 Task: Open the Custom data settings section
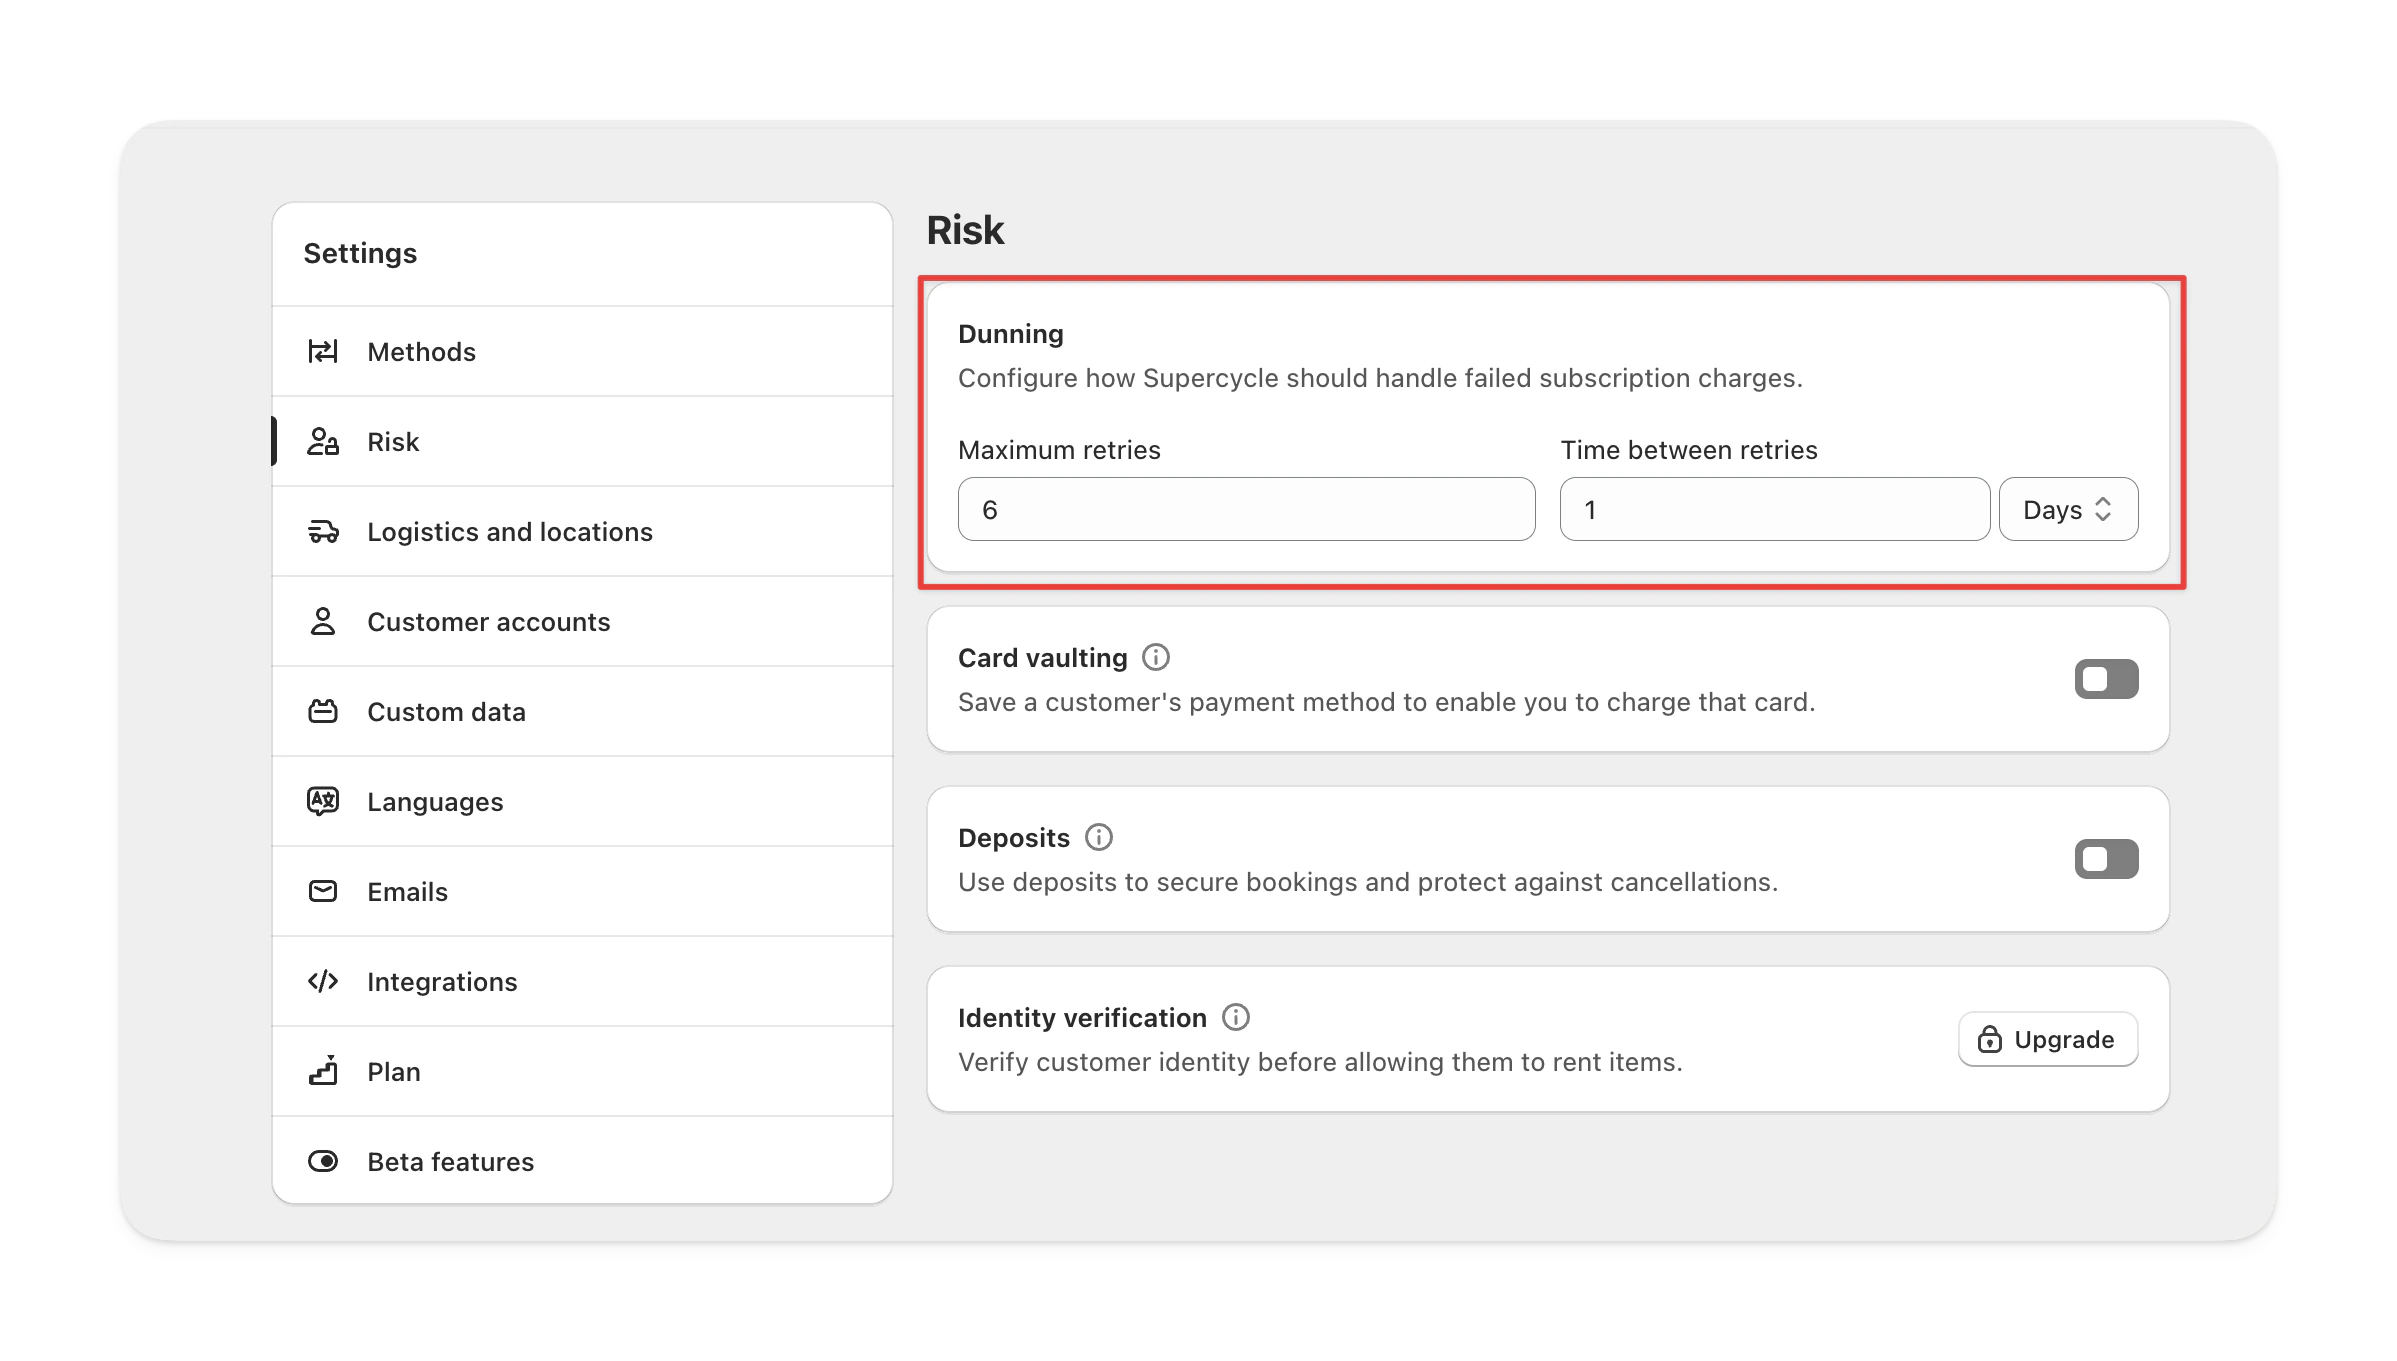[x=446, y=712]
